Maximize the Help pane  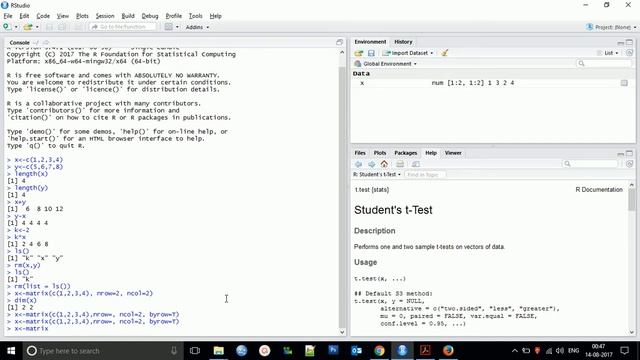pos(629,153)
